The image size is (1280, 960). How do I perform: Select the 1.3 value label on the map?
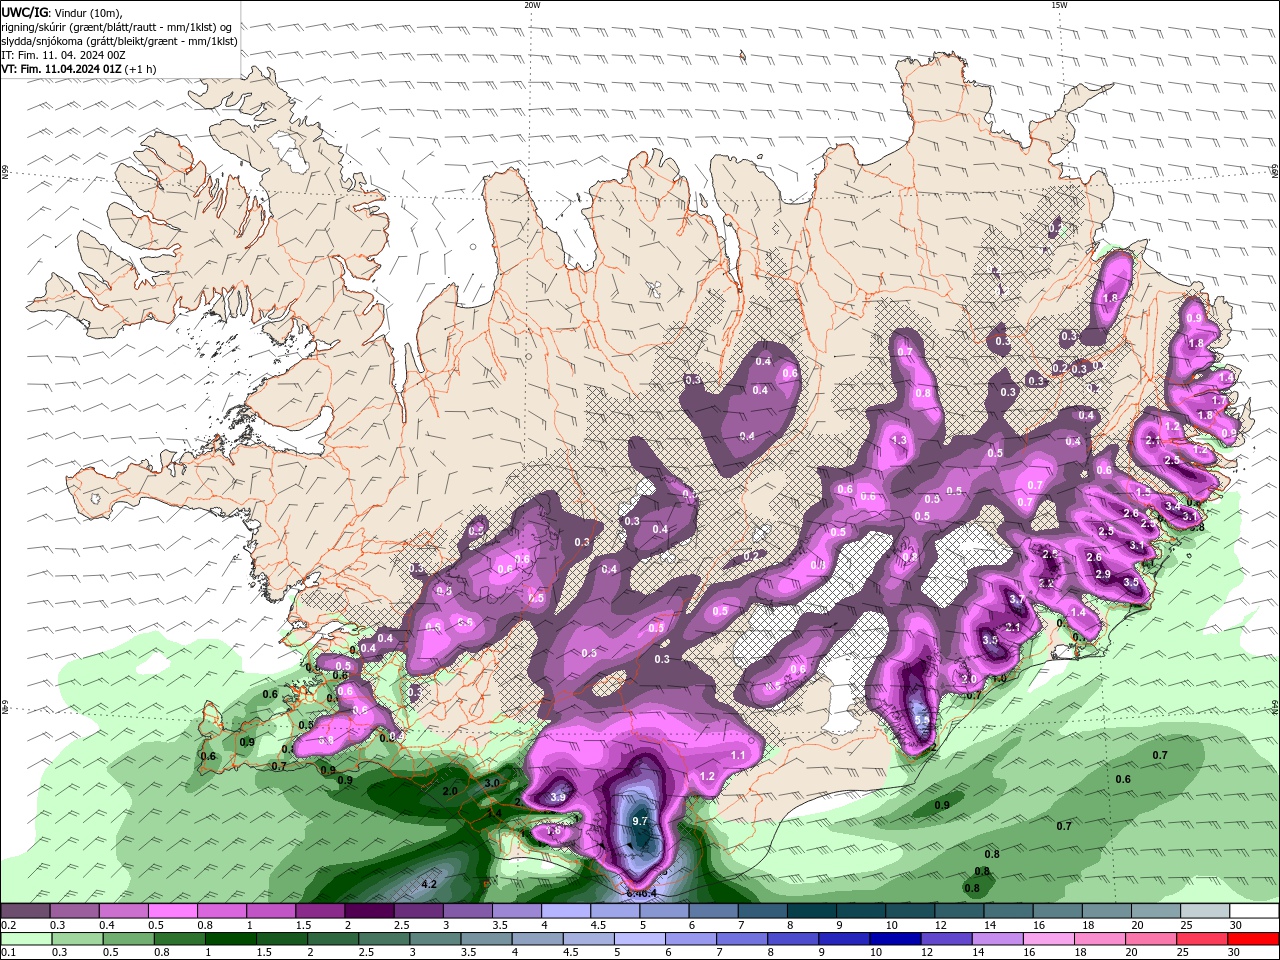click(x=899, y=440)
